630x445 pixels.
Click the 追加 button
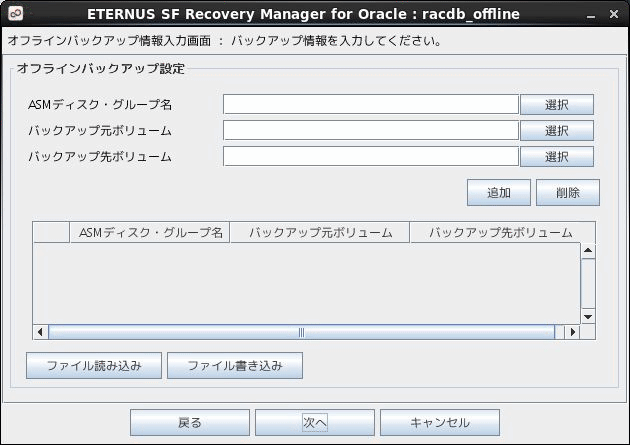tap(499, 192)
